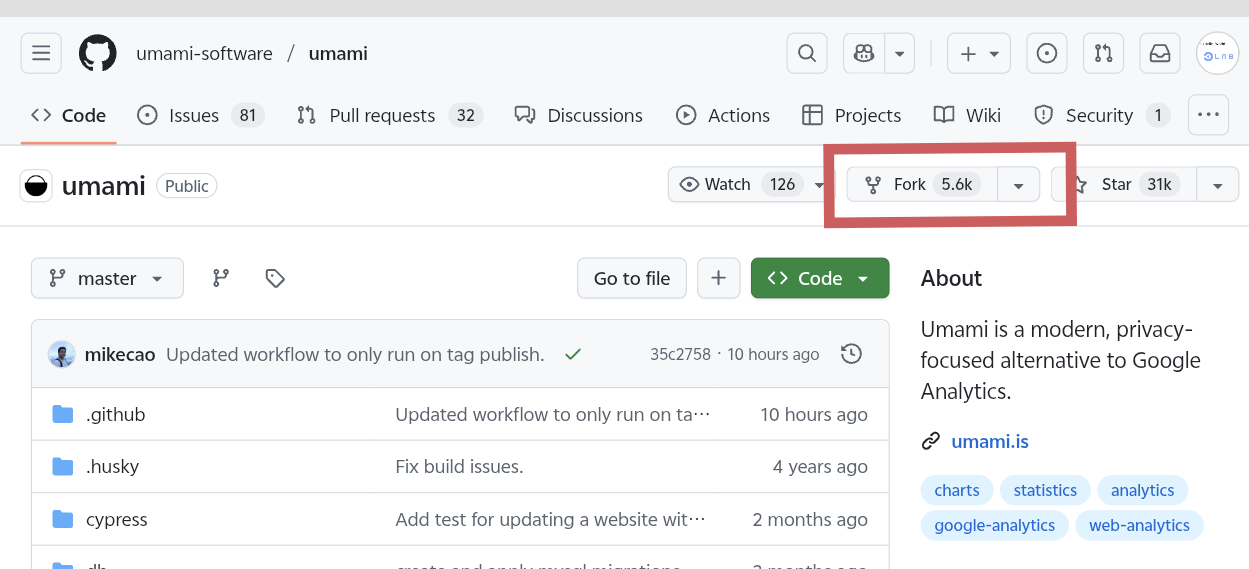The image size is (1249, 569).
Task: View tags icon beside branch selector
Action: tap(275, 278)
